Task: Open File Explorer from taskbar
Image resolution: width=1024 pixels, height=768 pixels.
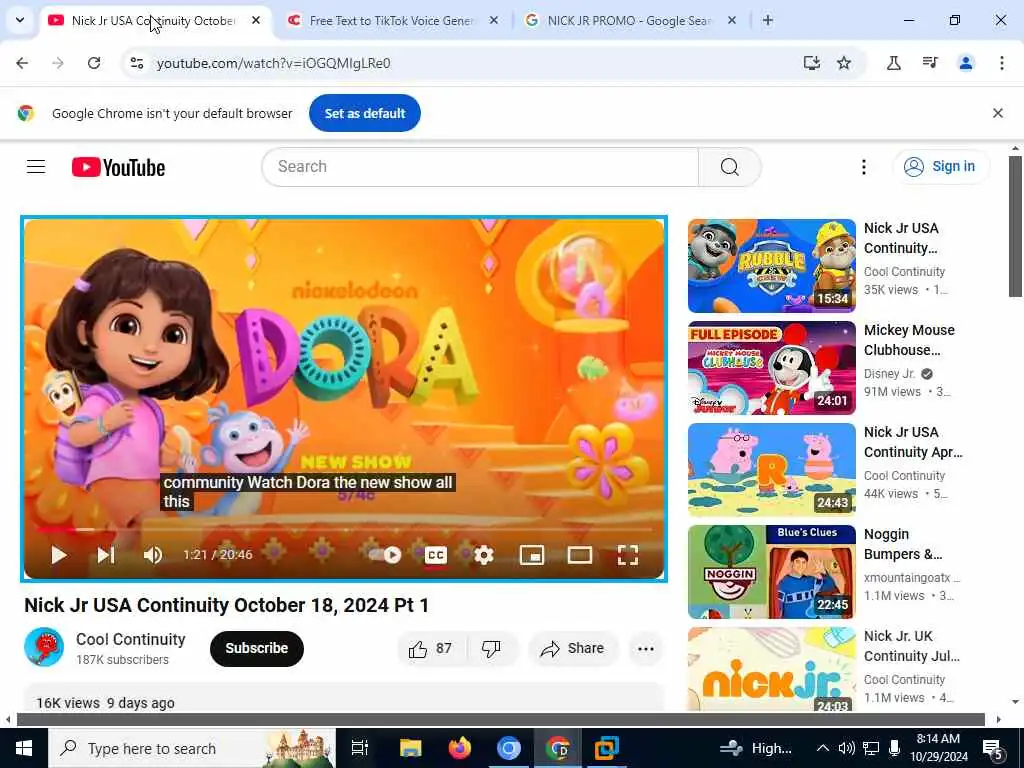Action: click(x=411, y=748)
